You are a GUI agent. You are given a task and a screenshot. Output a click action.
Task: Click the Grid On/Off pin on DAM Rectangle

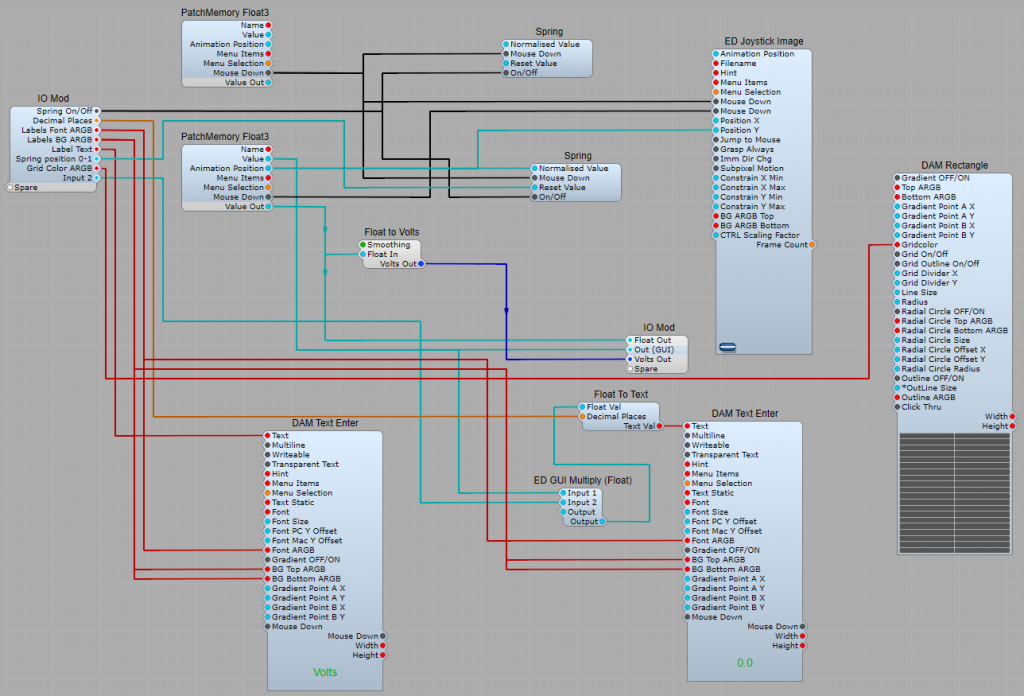[897, 254]
